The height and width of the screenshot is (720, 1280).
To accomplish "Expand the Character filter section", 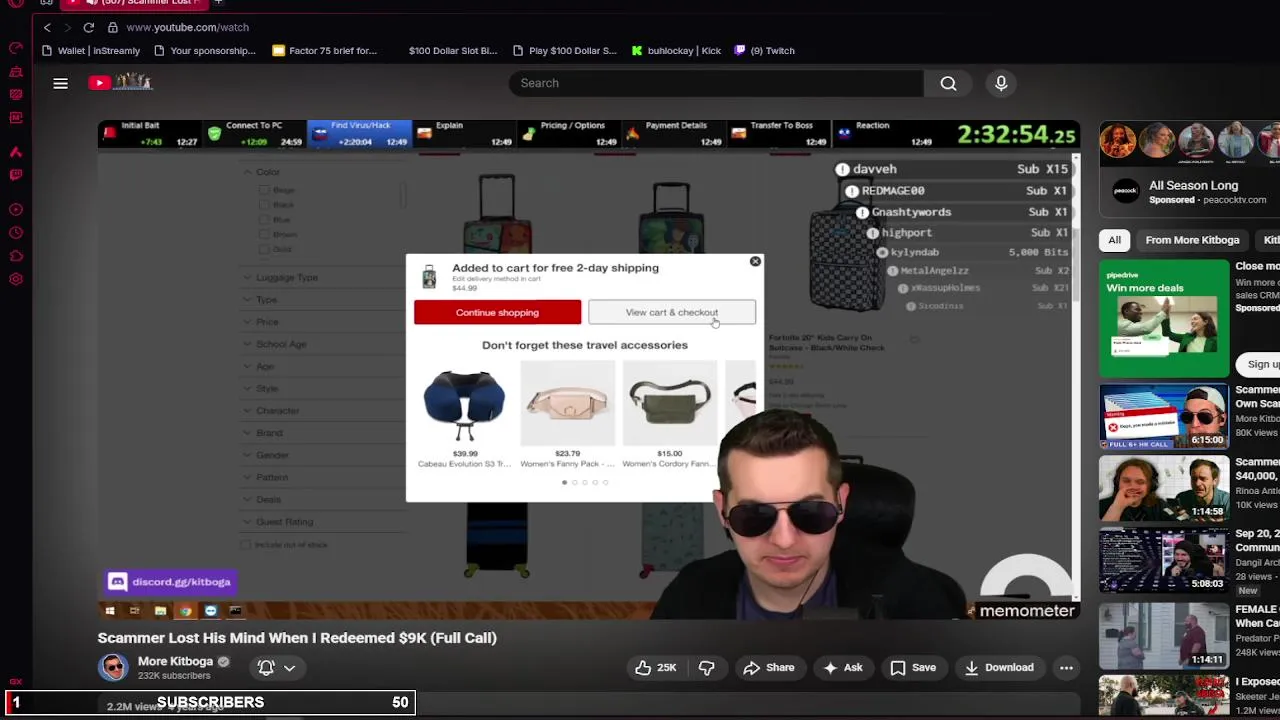I will (x=271, y=410).
